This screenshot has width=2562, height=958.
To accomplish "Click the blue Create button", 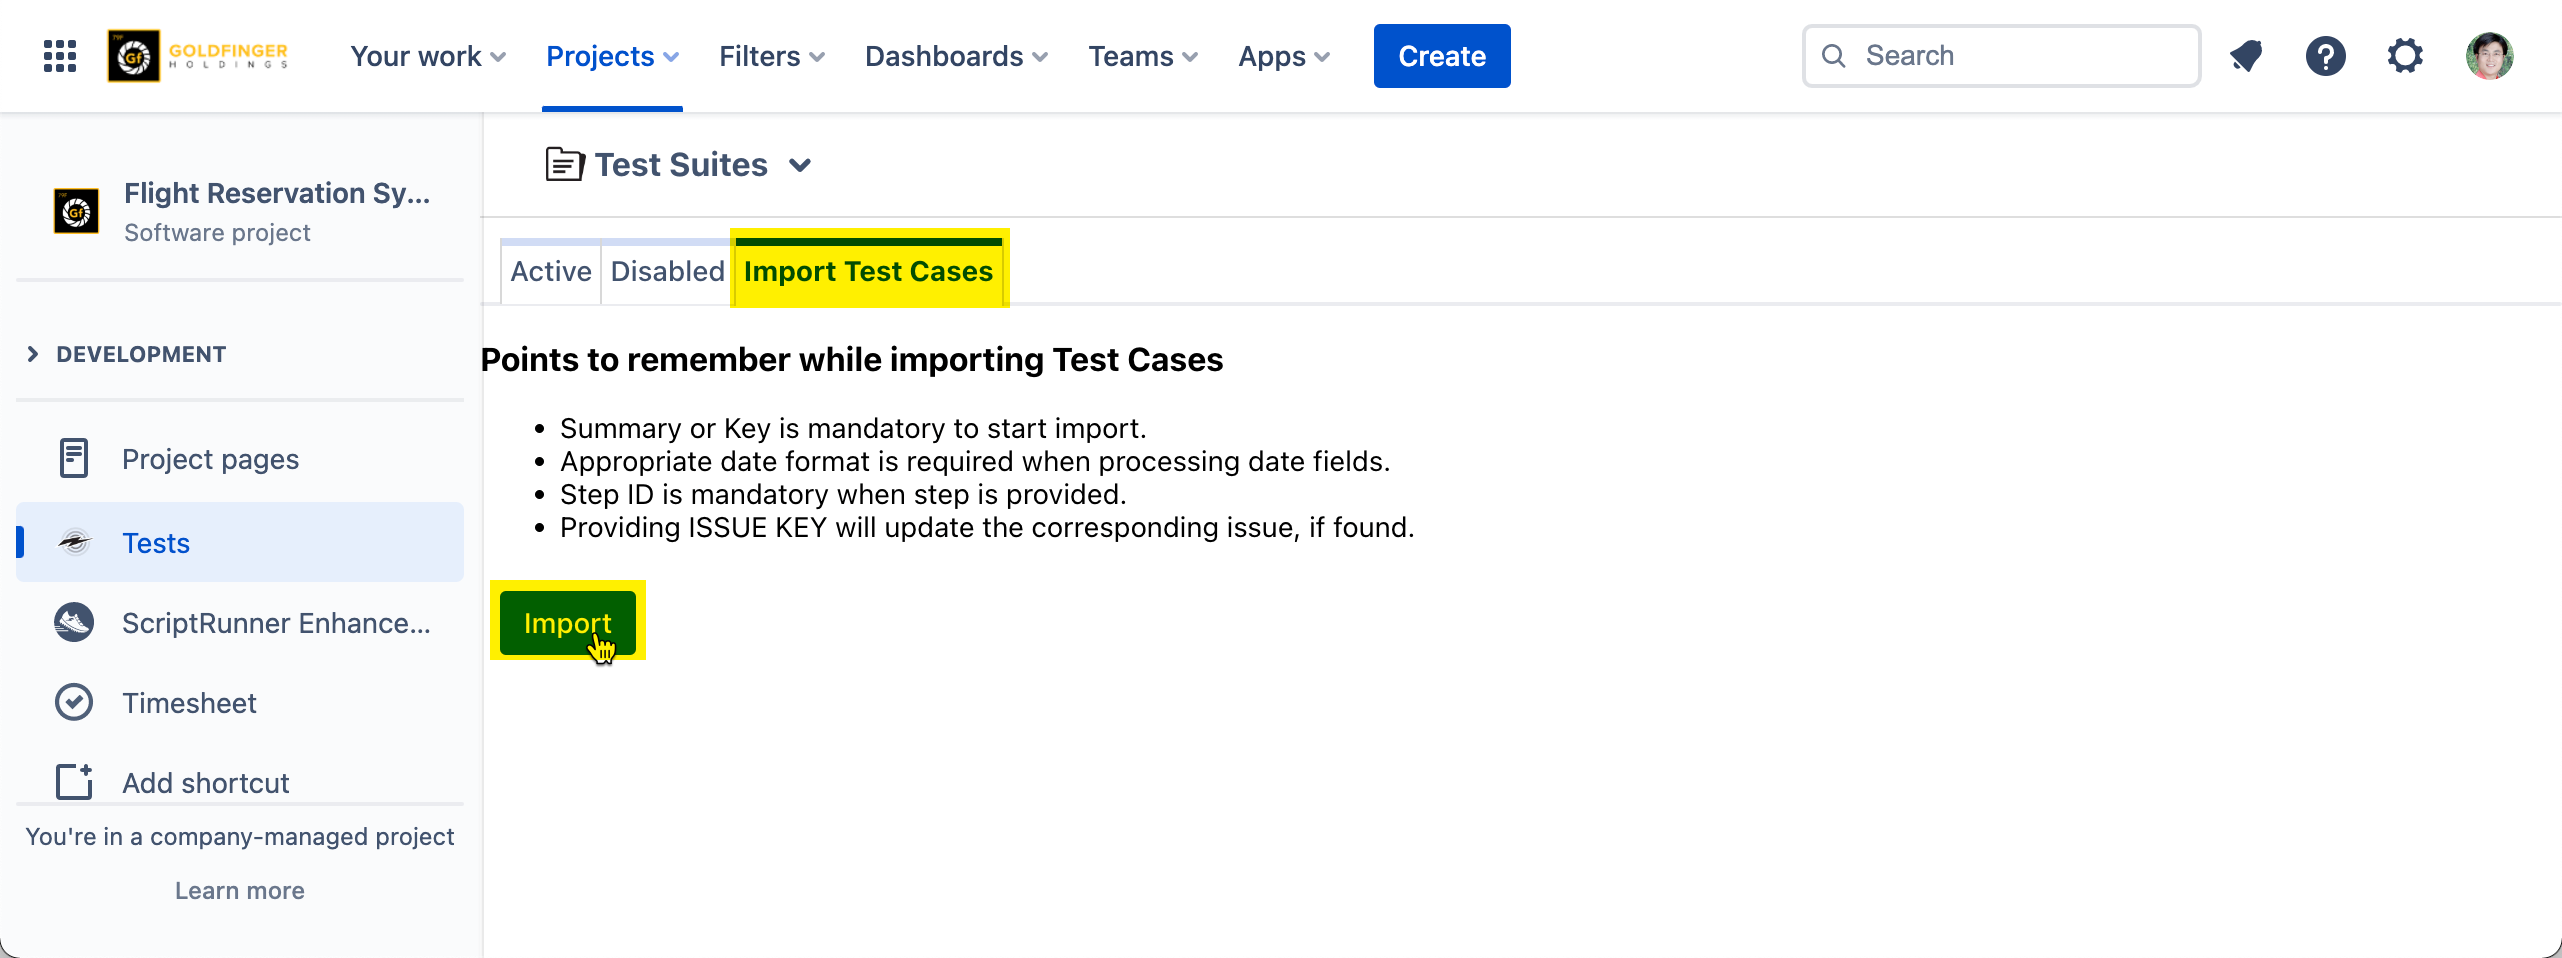I will click(x=1441, y=56).
